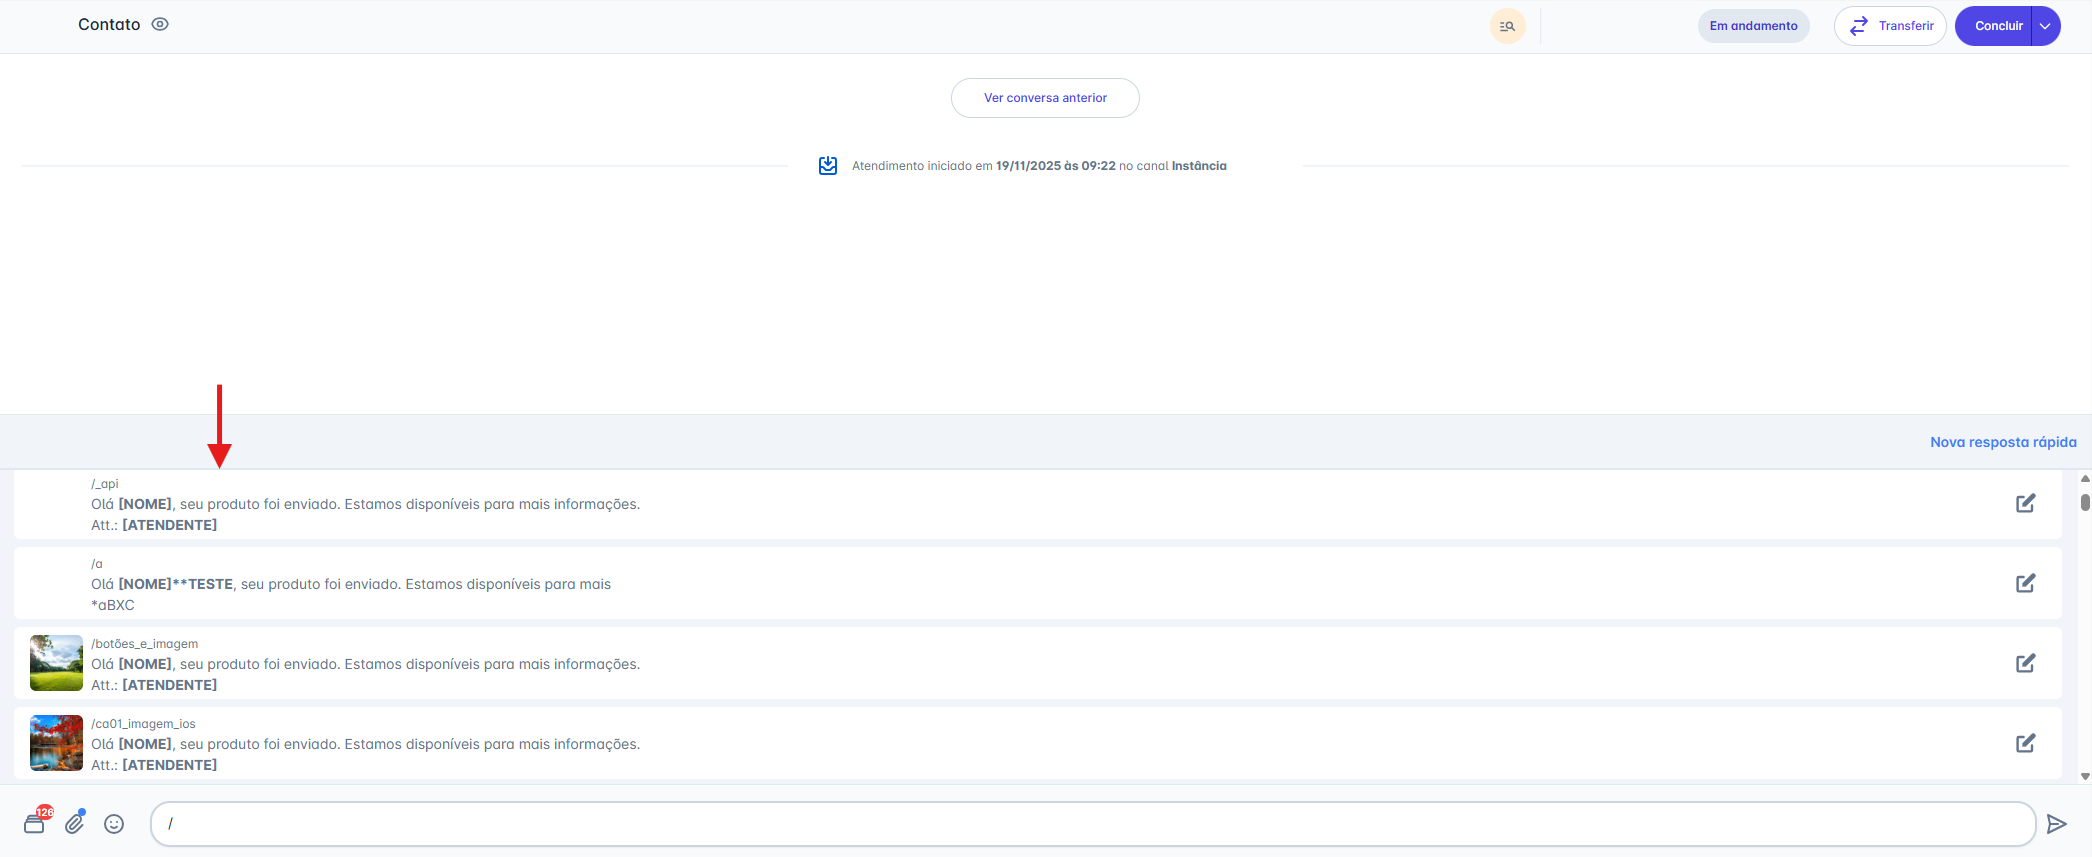Open the conversation search icon
The image size is (2092, 857).
click(1507, 26)
